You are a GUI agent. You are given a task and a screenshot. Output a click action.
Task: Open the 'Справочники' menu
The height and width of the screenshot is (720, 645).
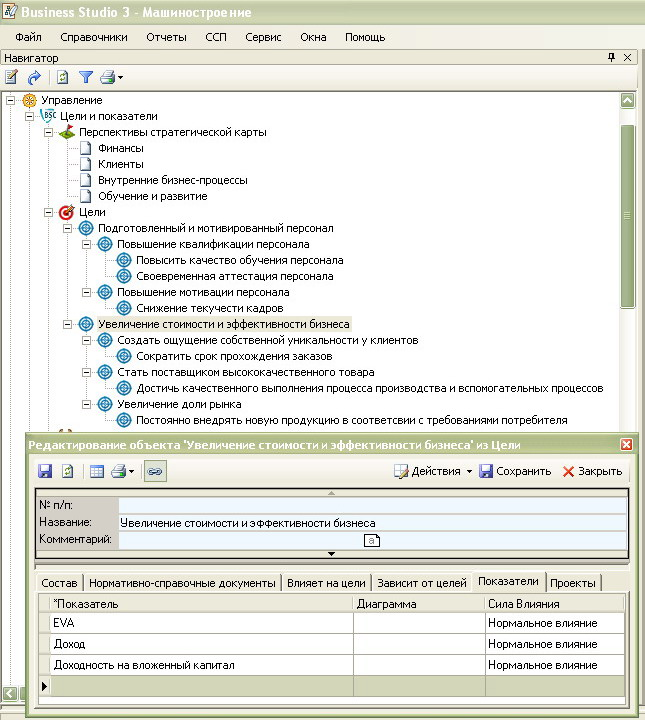[x=94, y=37]
